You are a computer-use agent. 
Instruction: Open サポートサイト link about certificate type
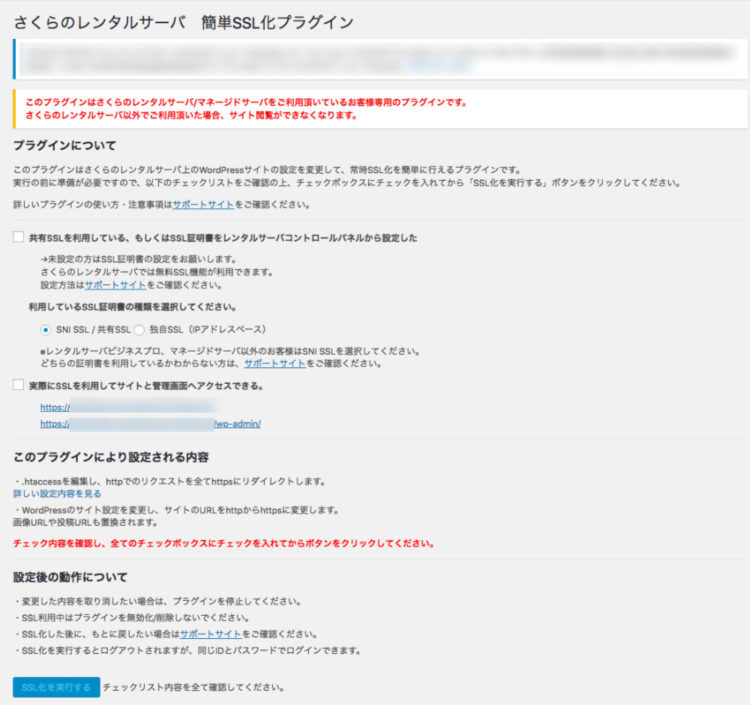pyautogui.click(x=275, y=364)
